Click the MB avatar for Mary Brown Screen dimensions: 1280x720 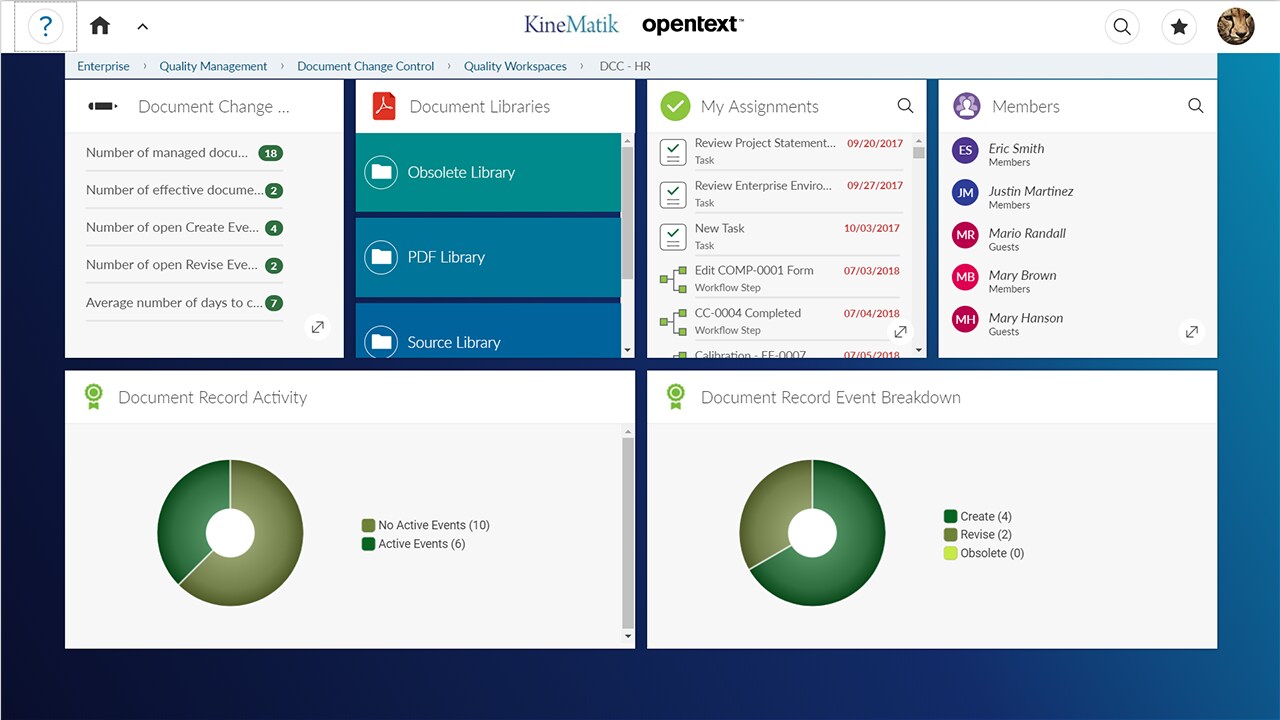tap(965, 277)
